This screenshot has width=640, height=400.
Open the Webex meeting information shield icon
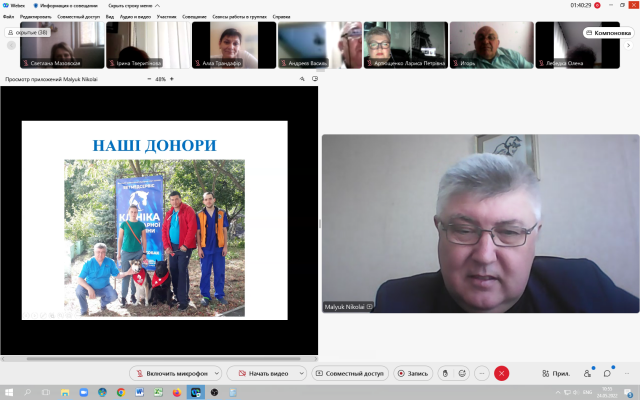(36, 6)
